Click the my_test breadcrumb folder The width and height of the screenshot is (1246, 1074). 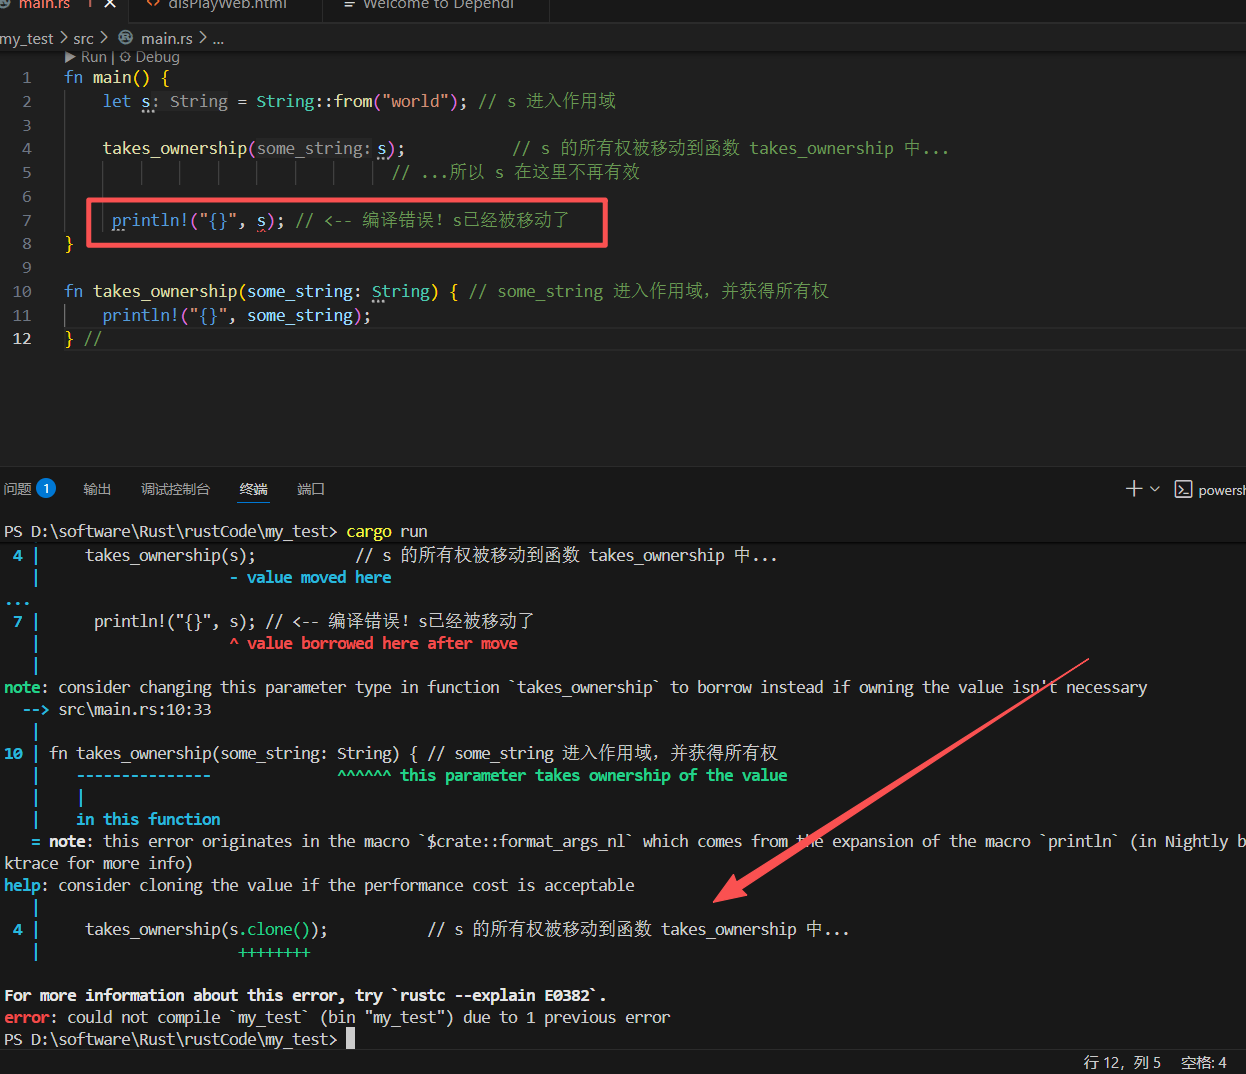27,38
